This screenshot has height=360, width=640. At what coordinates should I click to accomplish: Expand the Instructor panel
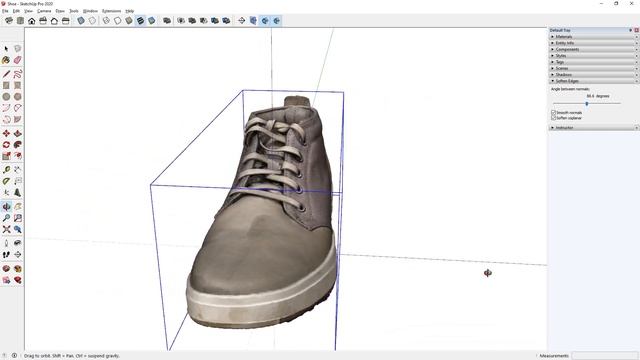point(593,128)
